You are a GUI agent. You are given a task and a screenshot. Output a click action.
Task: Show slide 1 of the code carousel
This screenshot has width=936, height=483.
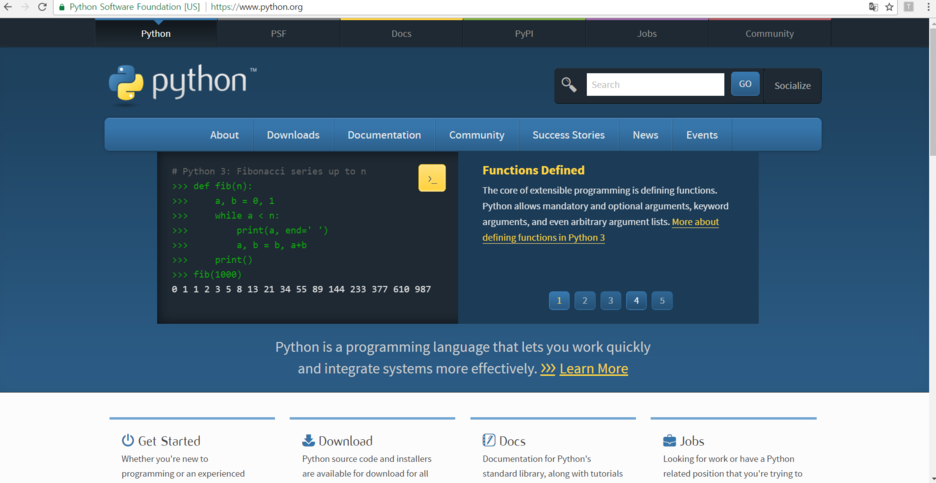[559, 300]
